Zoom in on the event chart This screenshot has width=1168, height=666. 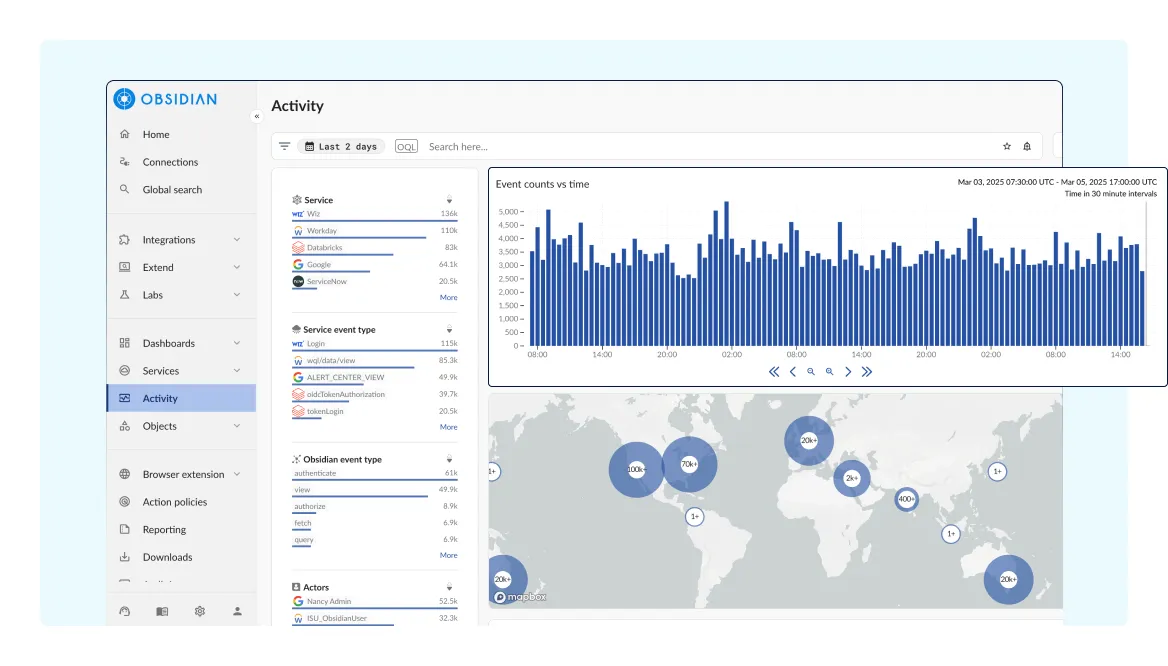[x=829, y=372]
